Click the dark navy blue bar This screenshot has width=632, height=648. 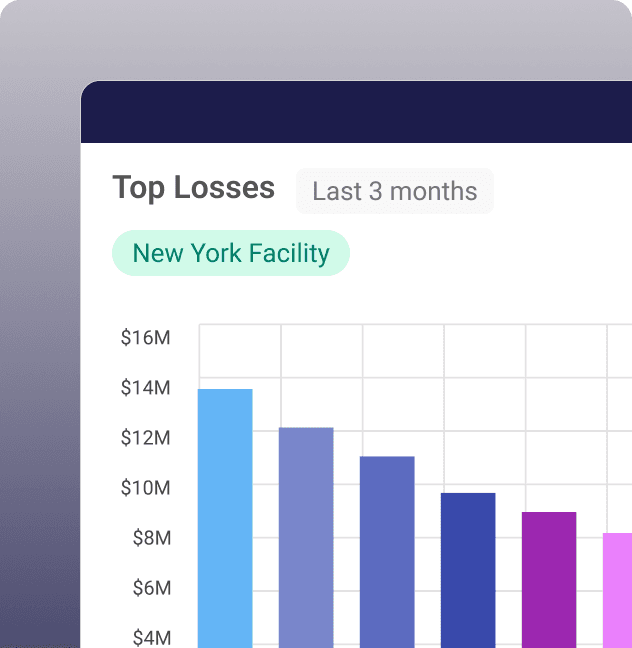pos(468,569)
